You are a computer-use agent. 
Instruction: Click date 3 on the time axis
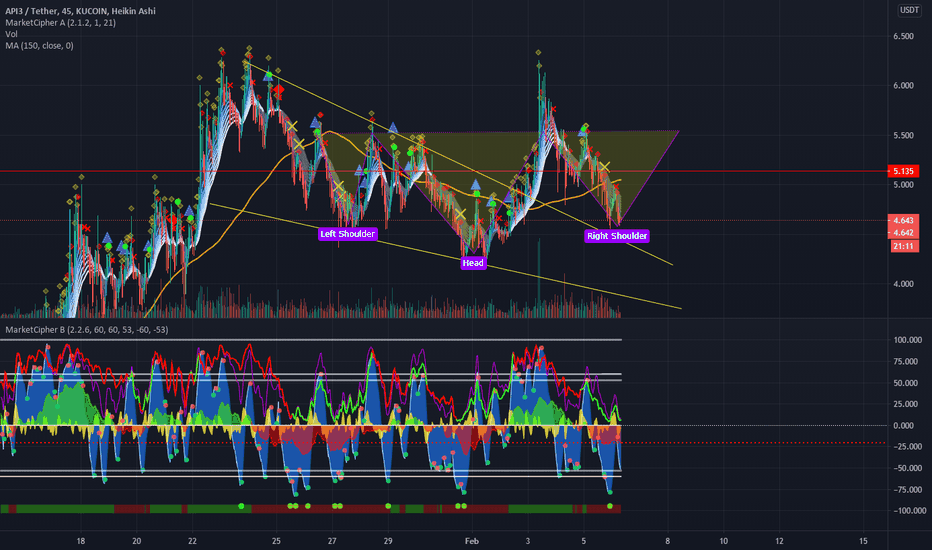[528, 541]
